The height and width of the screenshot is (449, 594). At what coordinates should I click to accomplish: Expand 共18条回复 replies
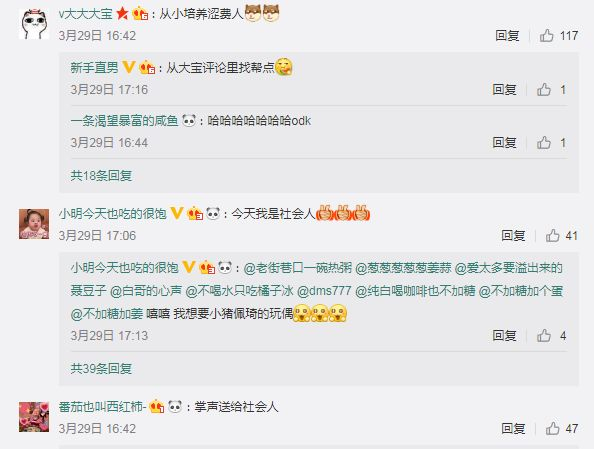(101, 176)
